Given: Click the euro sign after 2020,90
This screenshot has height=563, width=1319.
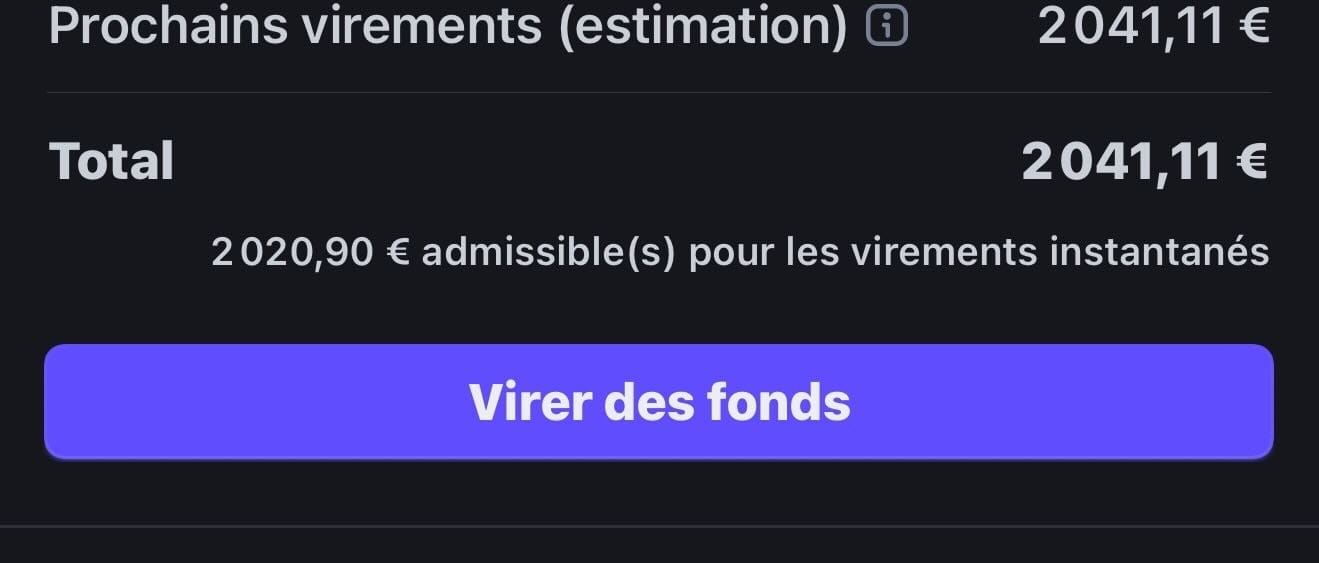Looking at the screenshot, I should (x=398, y=253).
